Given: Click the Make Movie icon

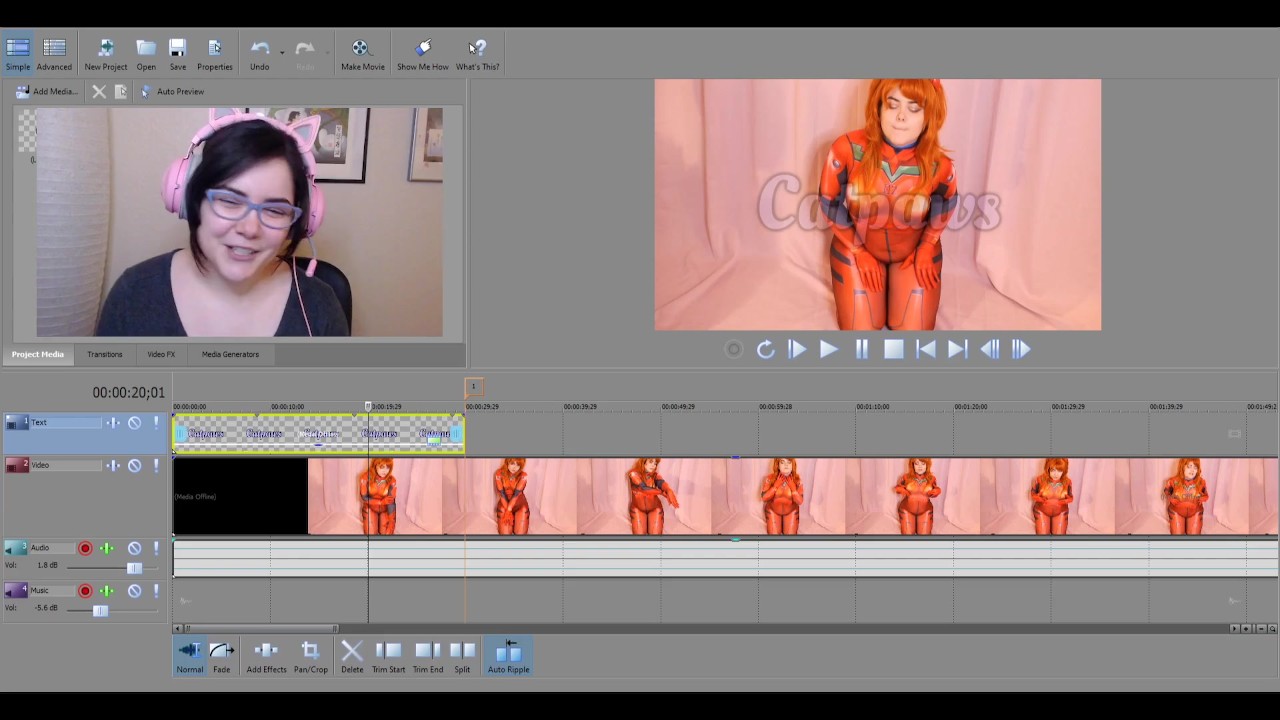Looking at the screenshot, I should click(x=361, y=54).
